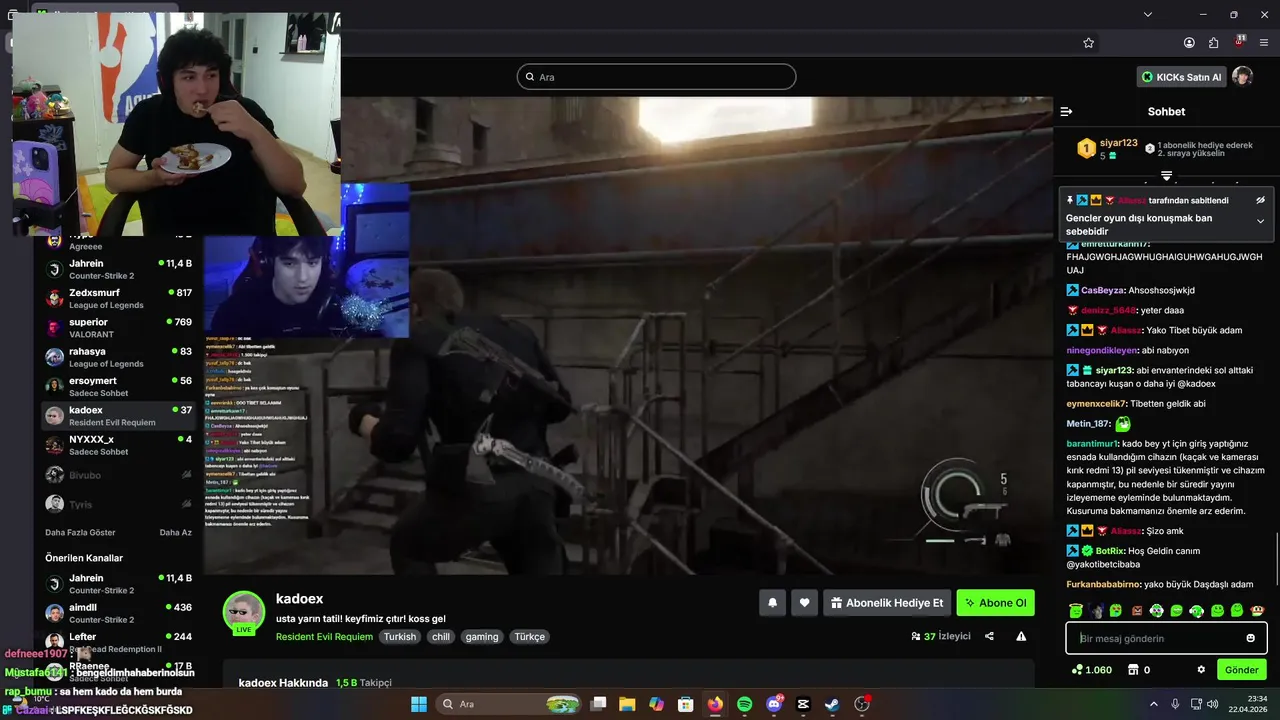
Task: Click the monkey emote in quick emotes
Action: click(1257, 610)
